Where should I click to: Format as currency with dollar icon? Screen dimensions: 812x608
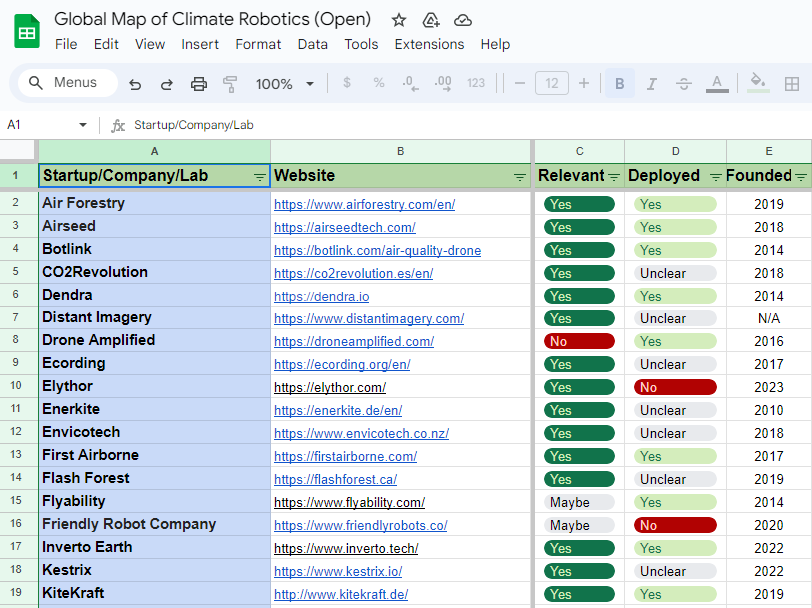point(347,83)
